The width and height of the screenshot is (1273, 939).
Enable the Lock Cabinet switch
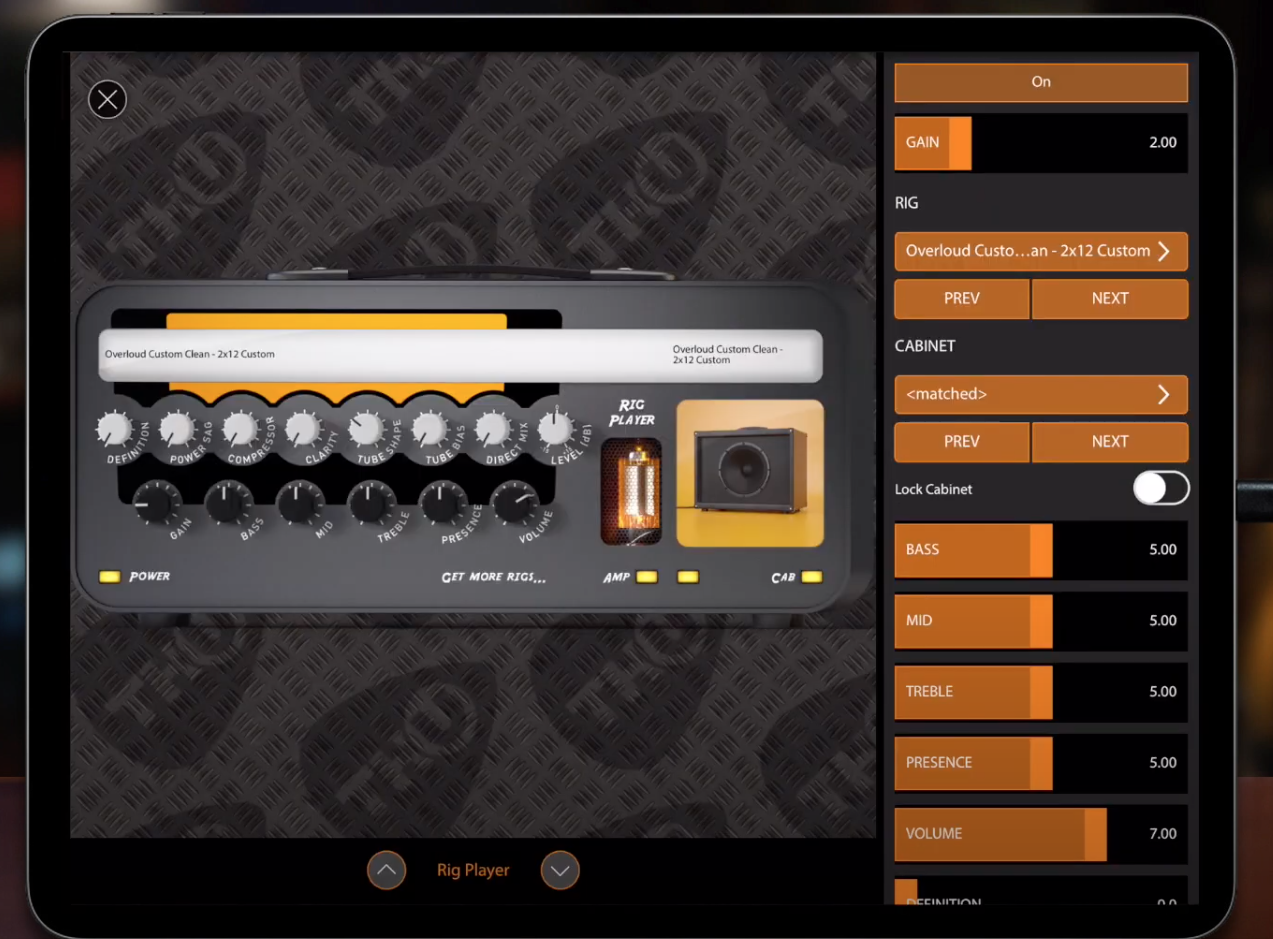point(1161,488)
